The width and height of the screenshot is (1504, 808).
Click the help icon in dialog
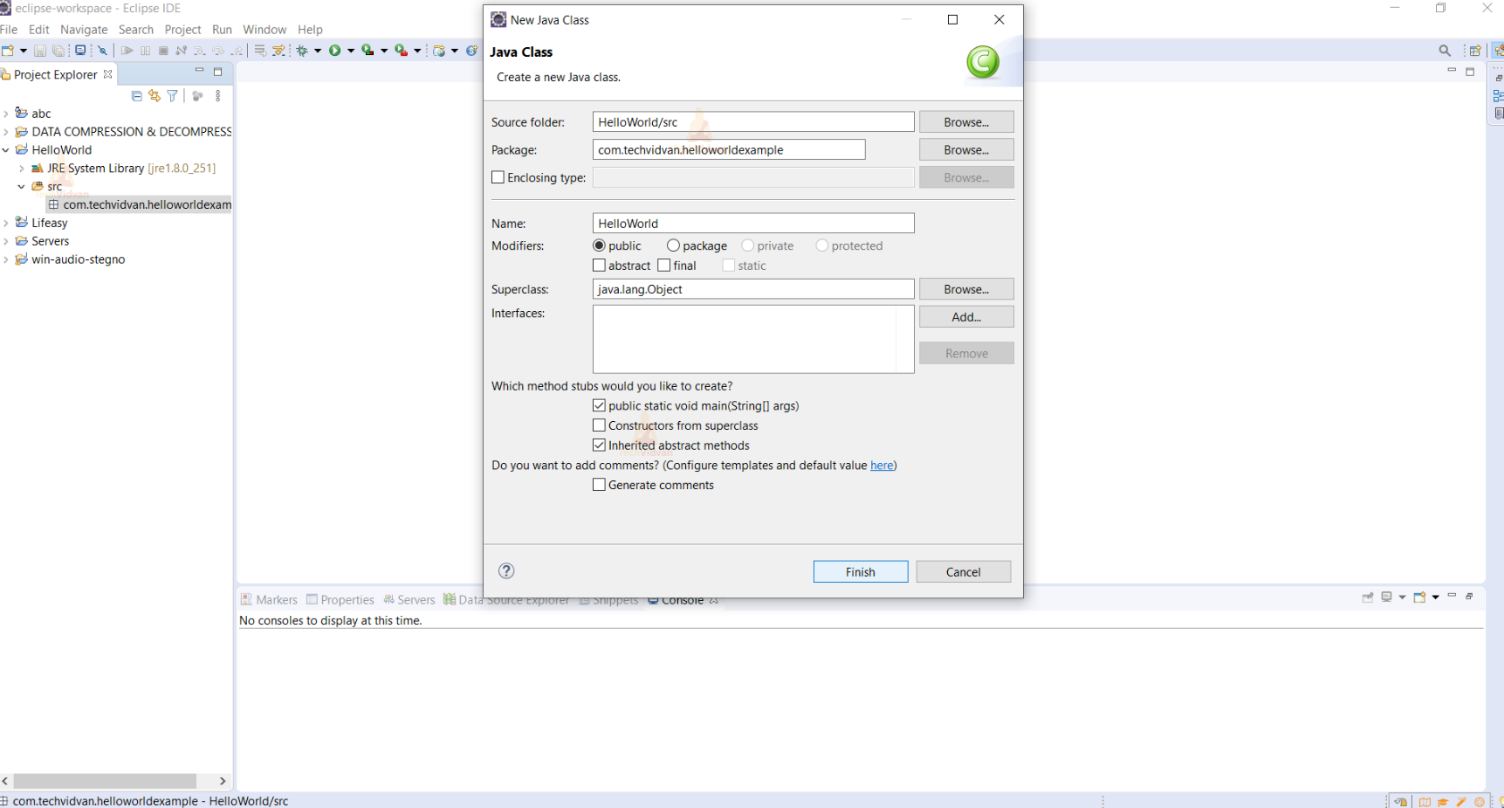[506, 571]
